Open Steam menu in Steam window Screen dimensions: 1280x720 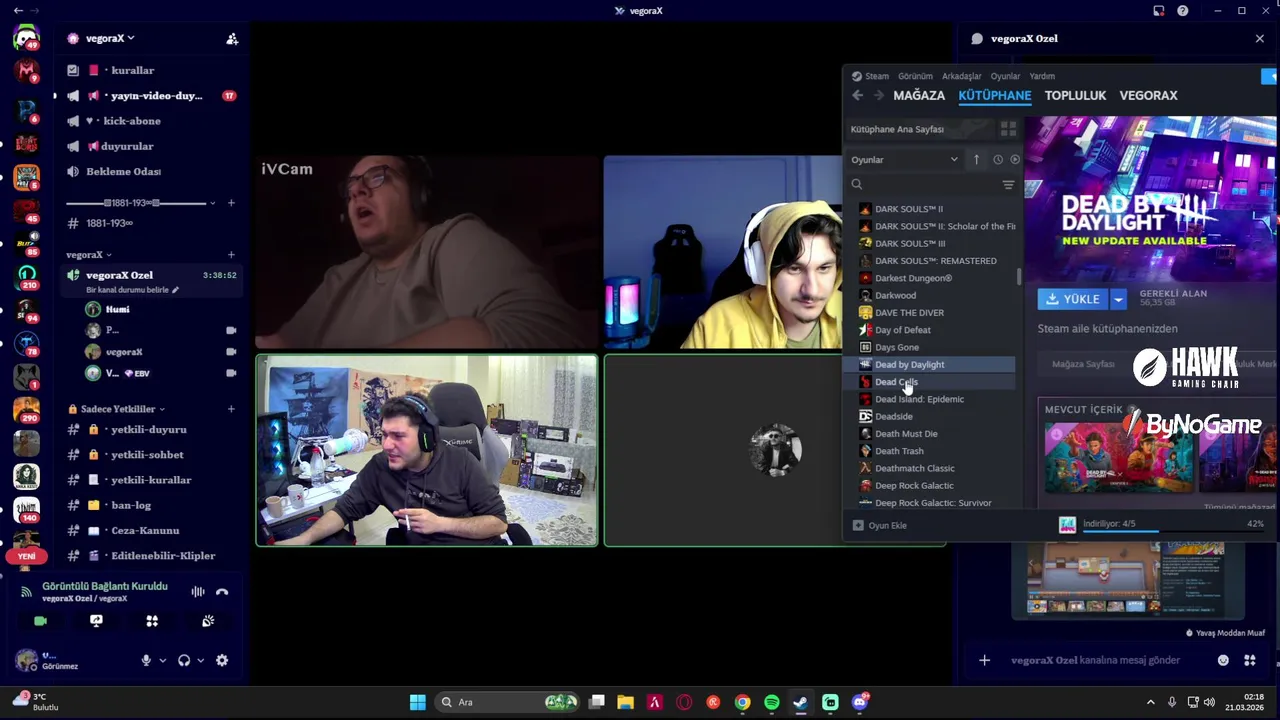877,76
